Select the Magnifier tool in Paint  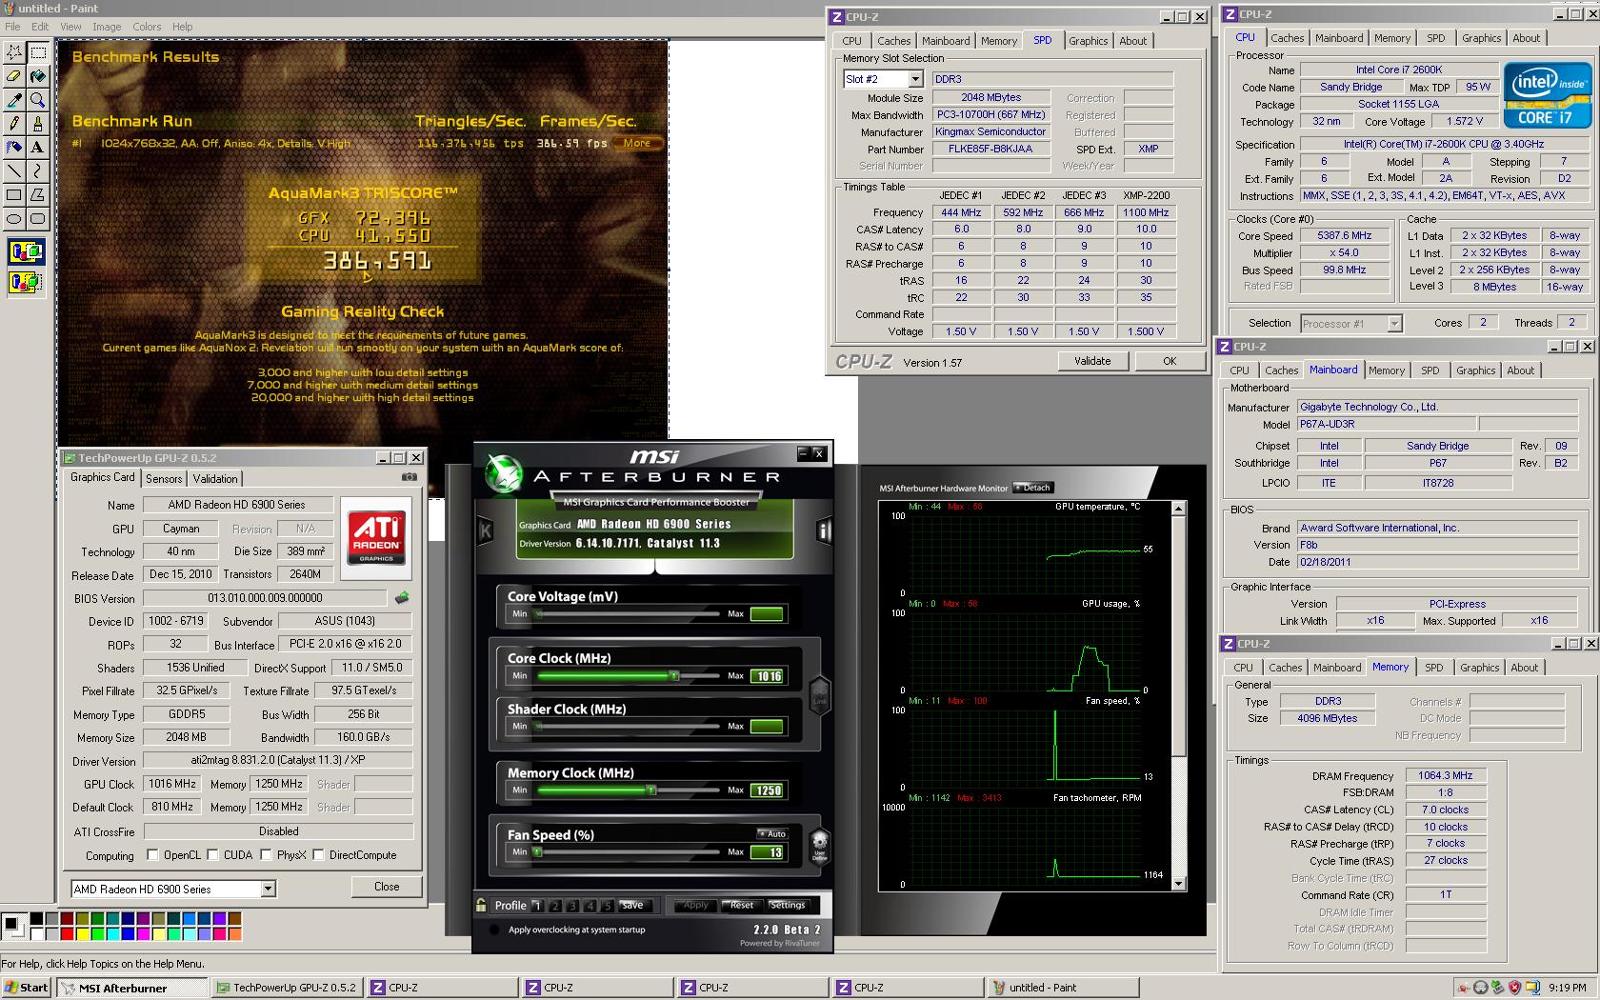(38, 100)
